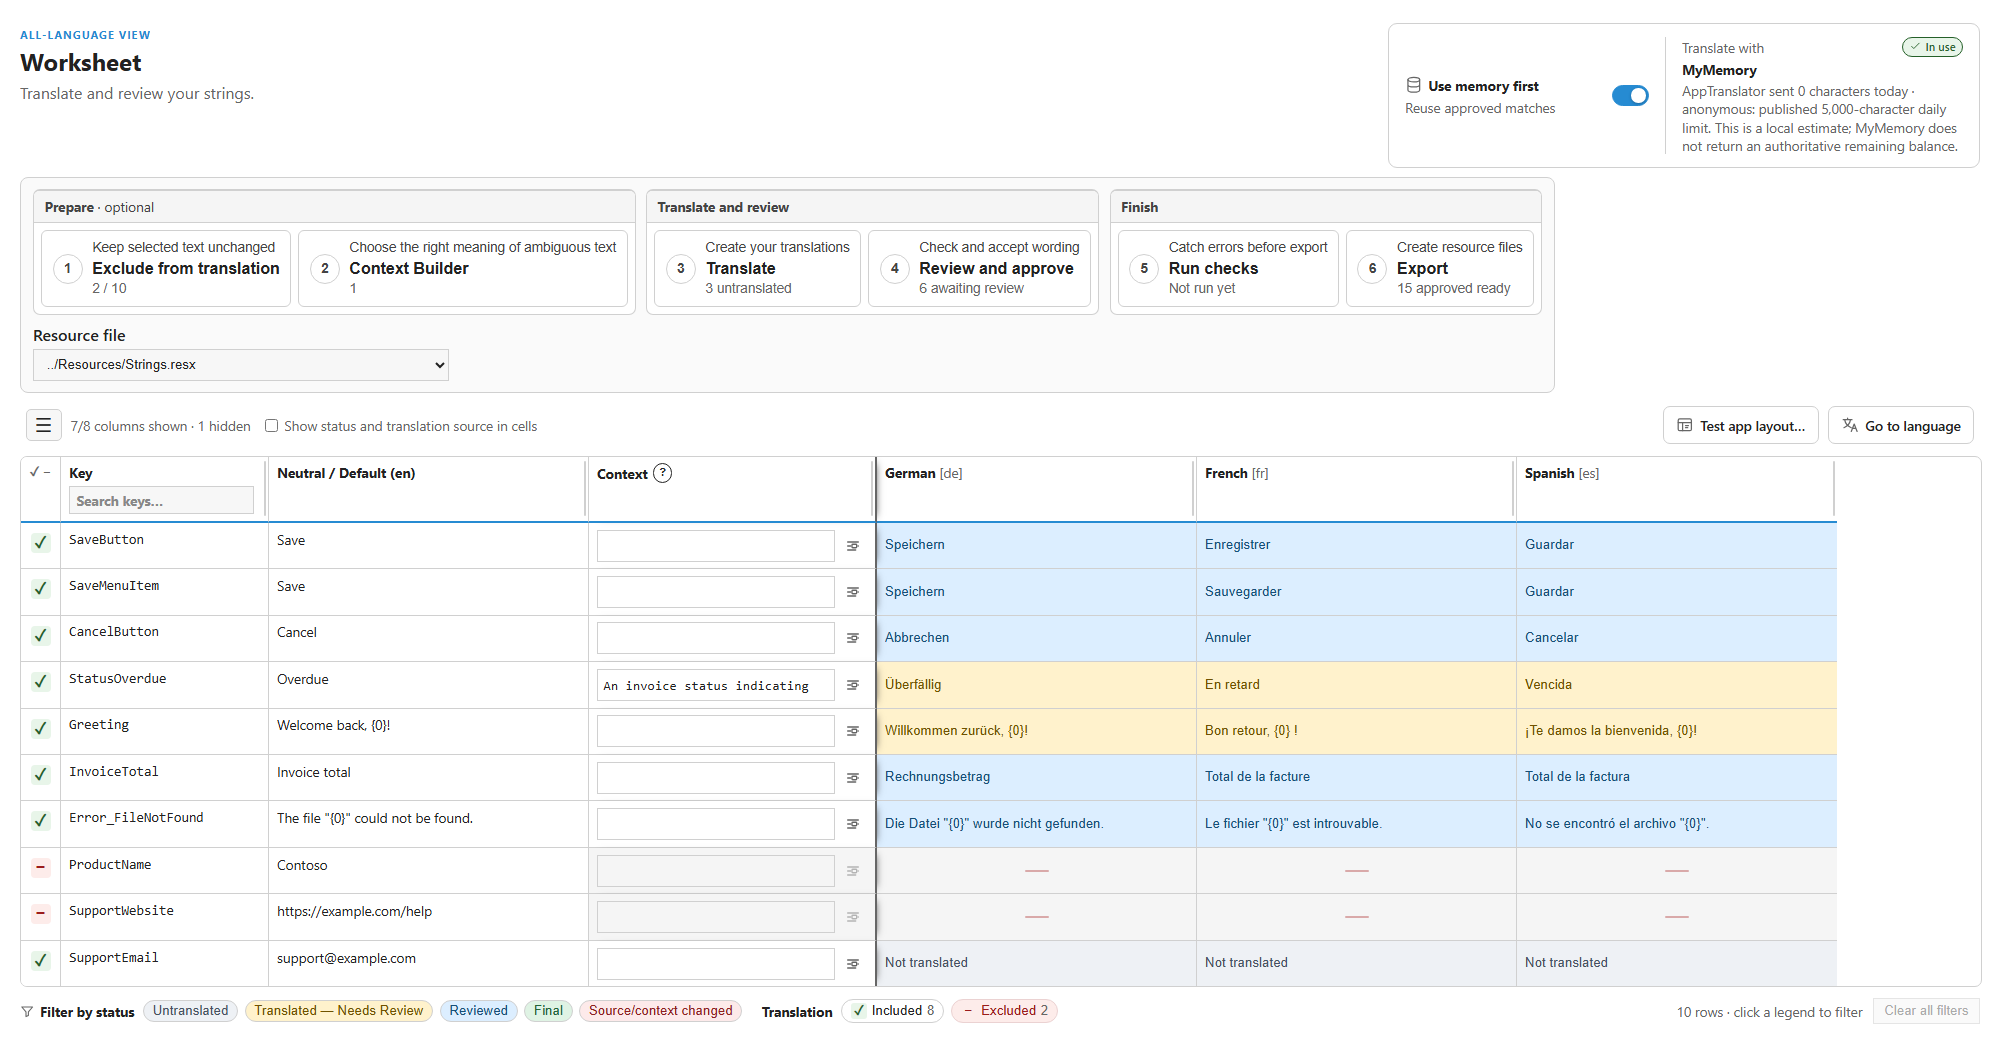Open context editor icon for StatusOverdue row
The image size is (2000, 1049).
pos(853,685)
